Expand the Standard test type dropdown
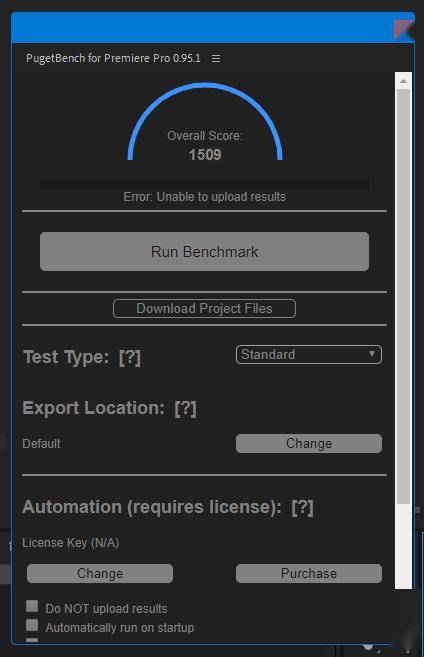This screenshot has height=657, width=424. click(309, 354)
